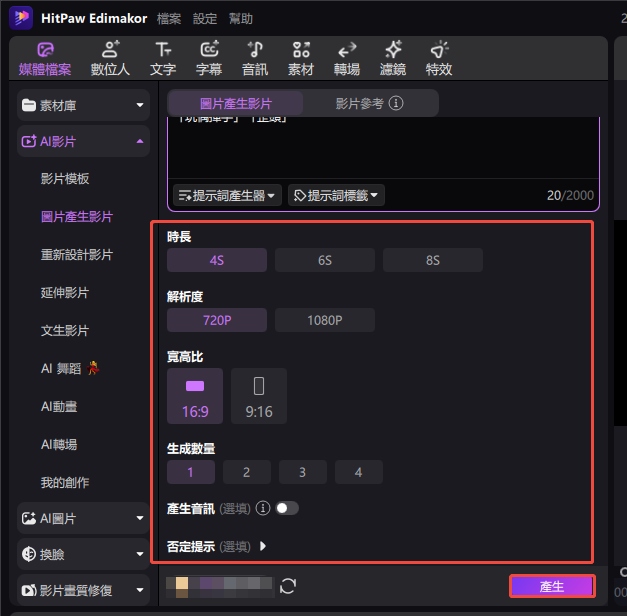The height and width of the screenshot is (616, 627).
Task: Choose 9:16 aspect ratio
Action: (259, 396)
